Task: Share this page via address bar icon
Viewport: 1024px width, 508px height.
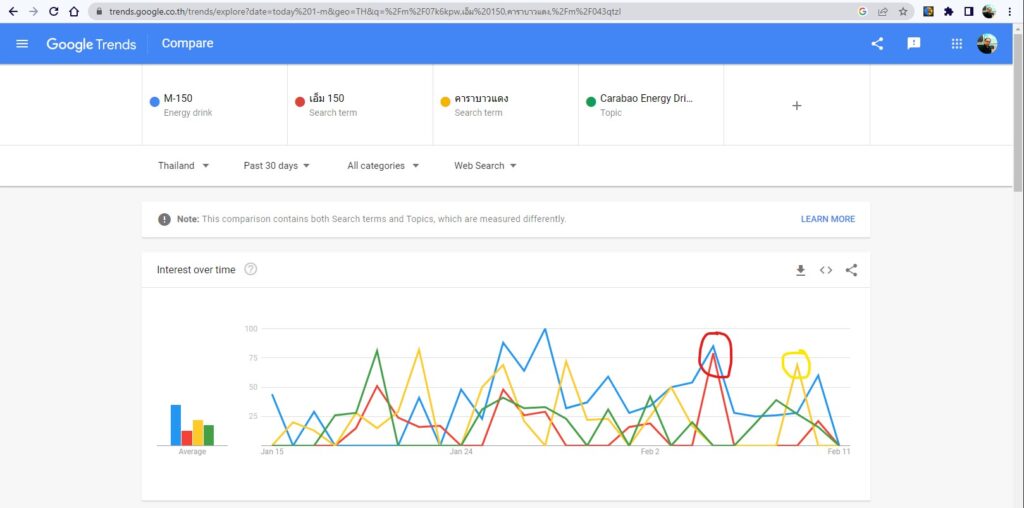Action: 883,11
